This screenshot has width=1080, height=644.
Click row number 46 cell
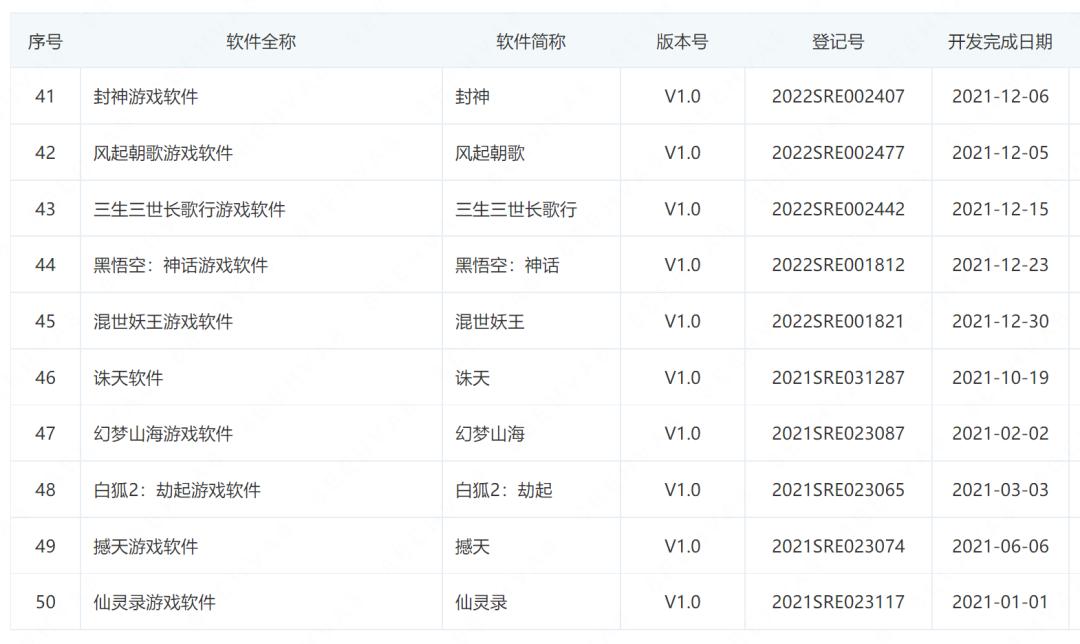click(45, 378)
